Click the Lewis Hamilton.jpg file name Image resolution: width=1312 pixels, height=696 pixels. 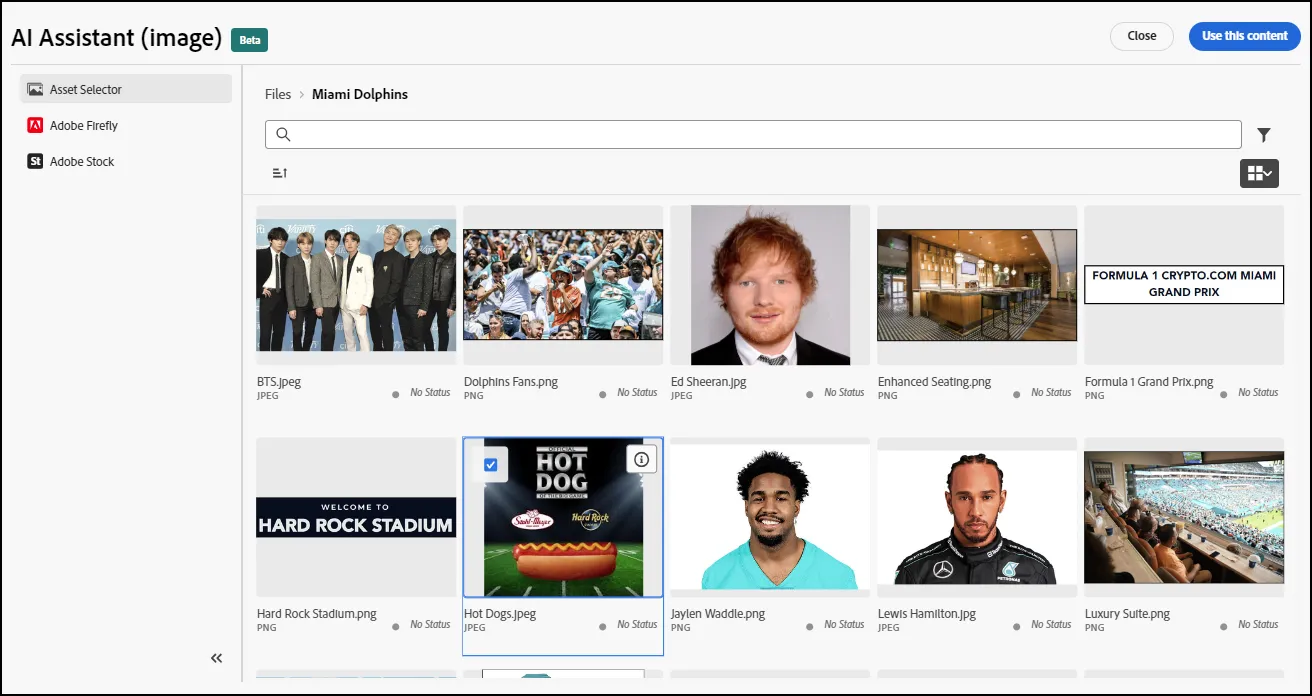coord(927,614)
